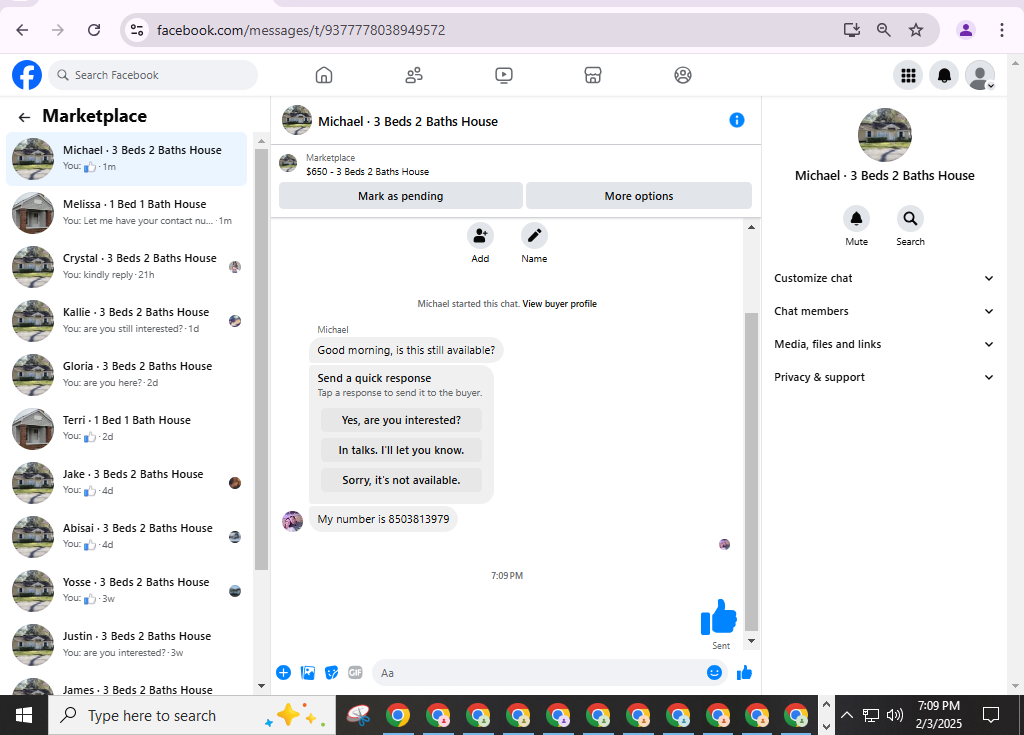Click the $650 - 3 Beds 2 Baths House listing

[x=368, y=172]
